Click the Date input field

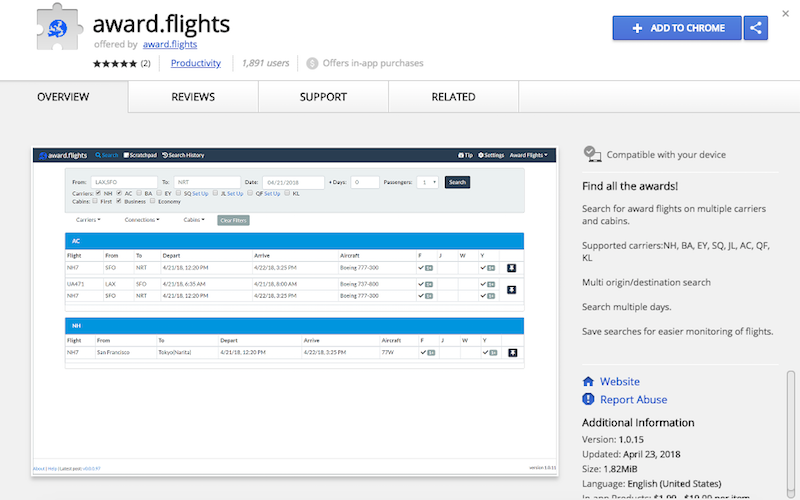tap(293, 182)
